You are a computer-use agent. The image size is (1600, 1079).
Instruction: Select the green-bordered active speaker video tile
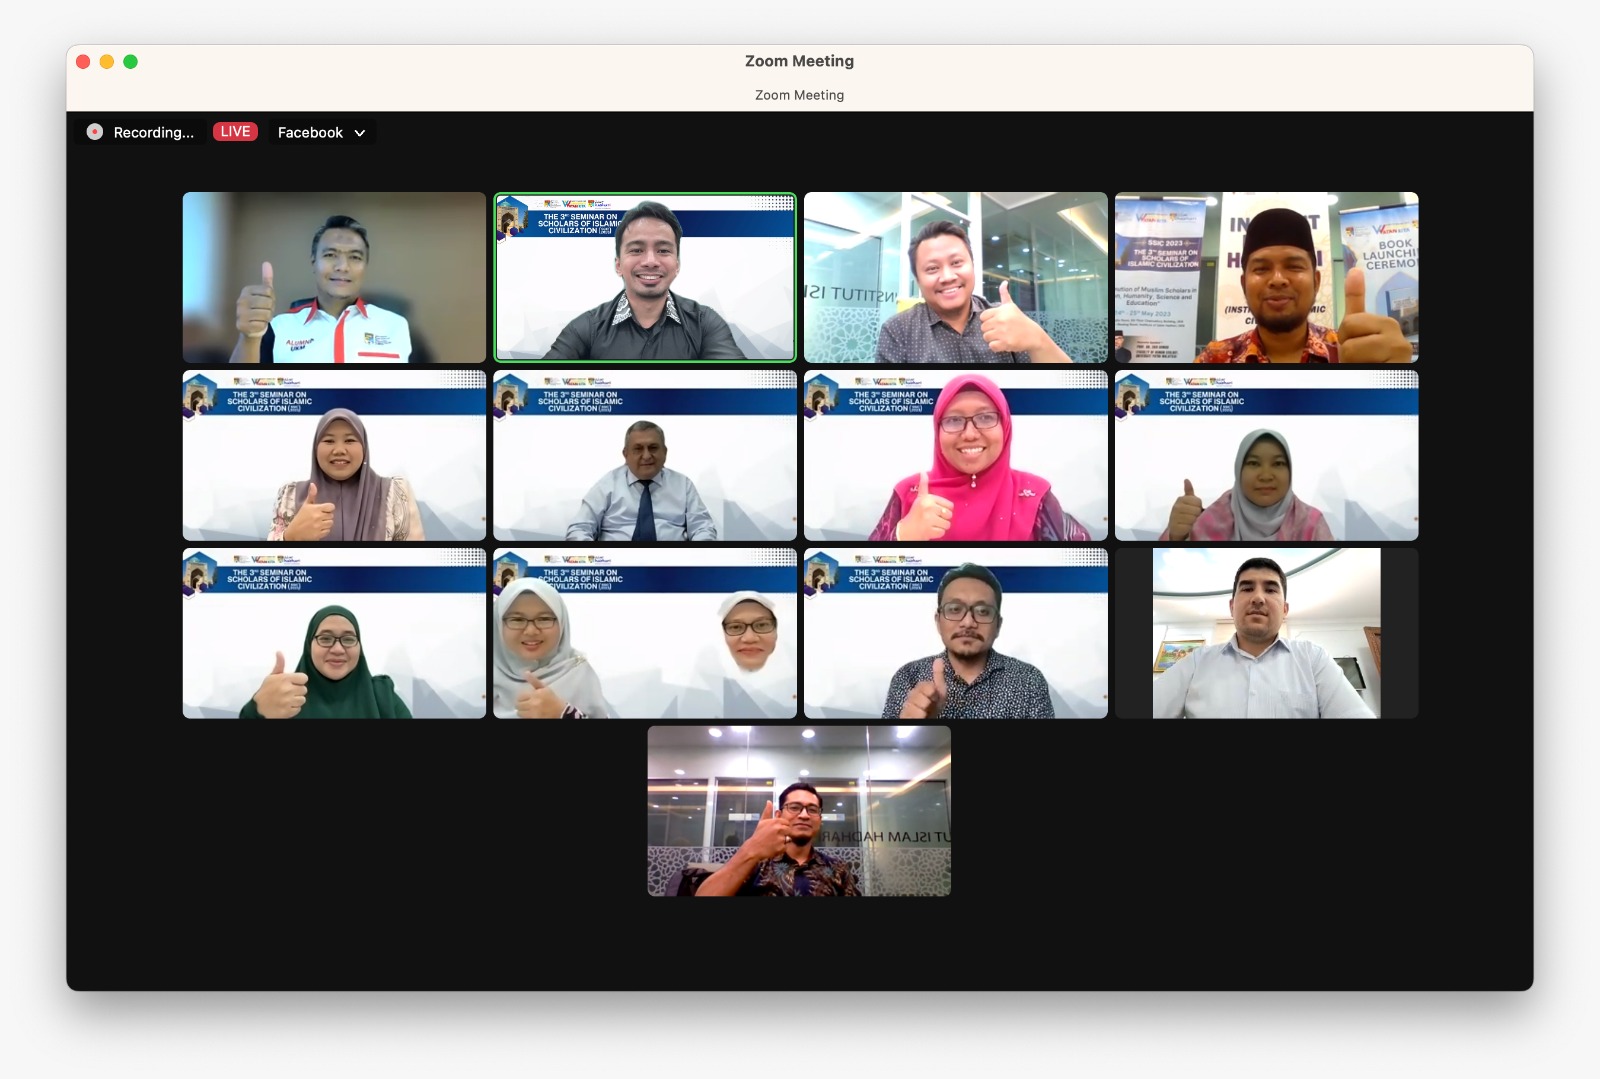[645, 277]
